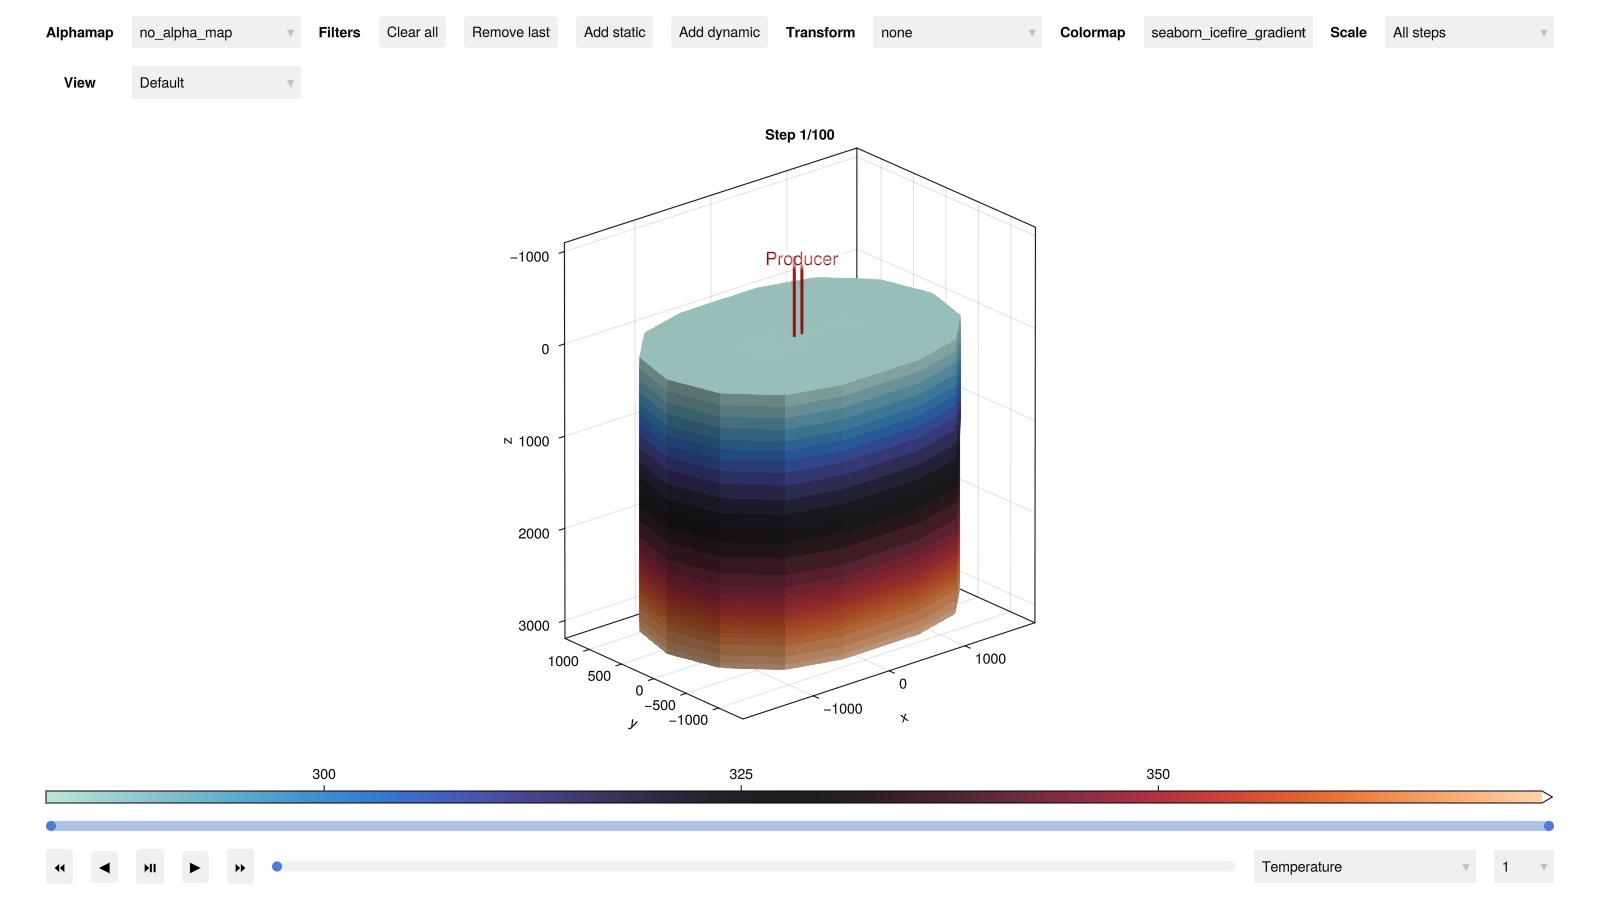Click the Remove last filter button
This screenshot has height=900, width=1600.
point(510,32)
